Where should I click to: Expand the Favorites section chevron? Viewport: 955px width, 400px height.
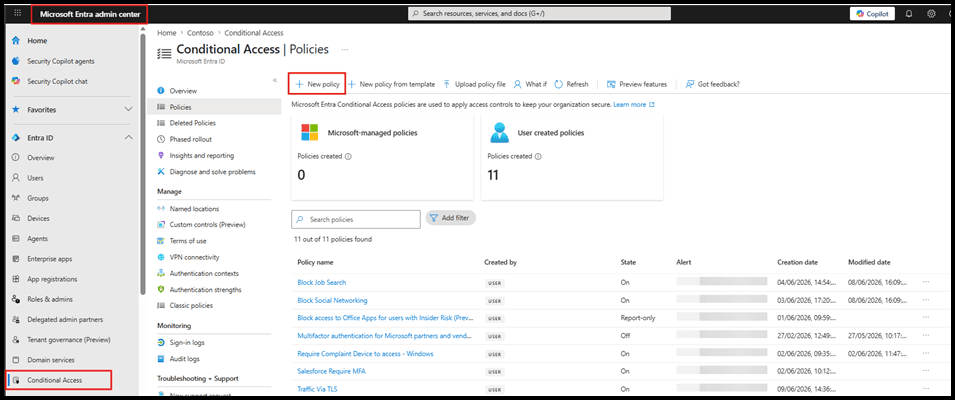pos(128,110)
